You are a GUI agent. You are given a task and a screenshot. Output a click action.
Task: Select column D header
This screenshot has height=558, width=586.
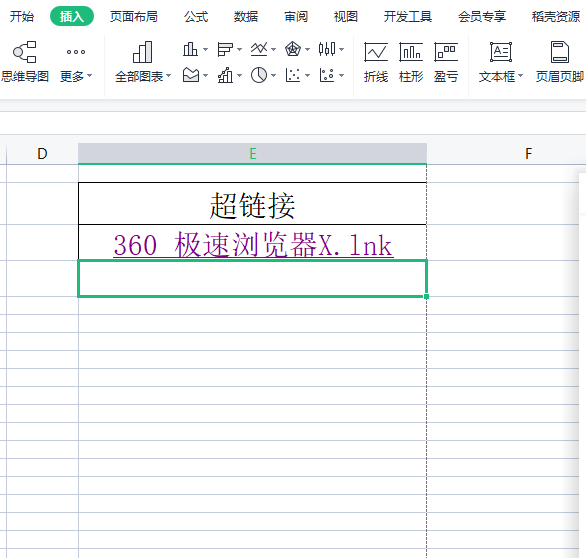(x=42, y=154)
